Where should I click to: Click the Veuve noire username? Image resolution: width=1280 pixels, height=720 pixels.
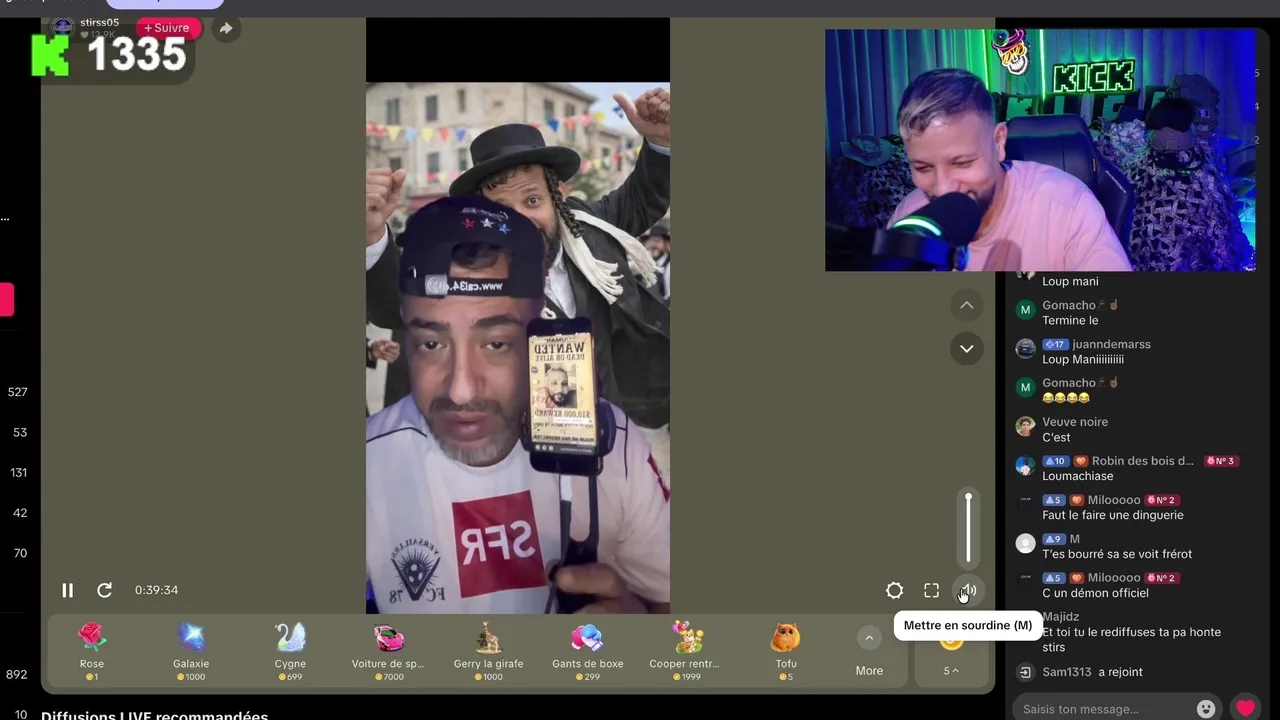click(1074, 422)
